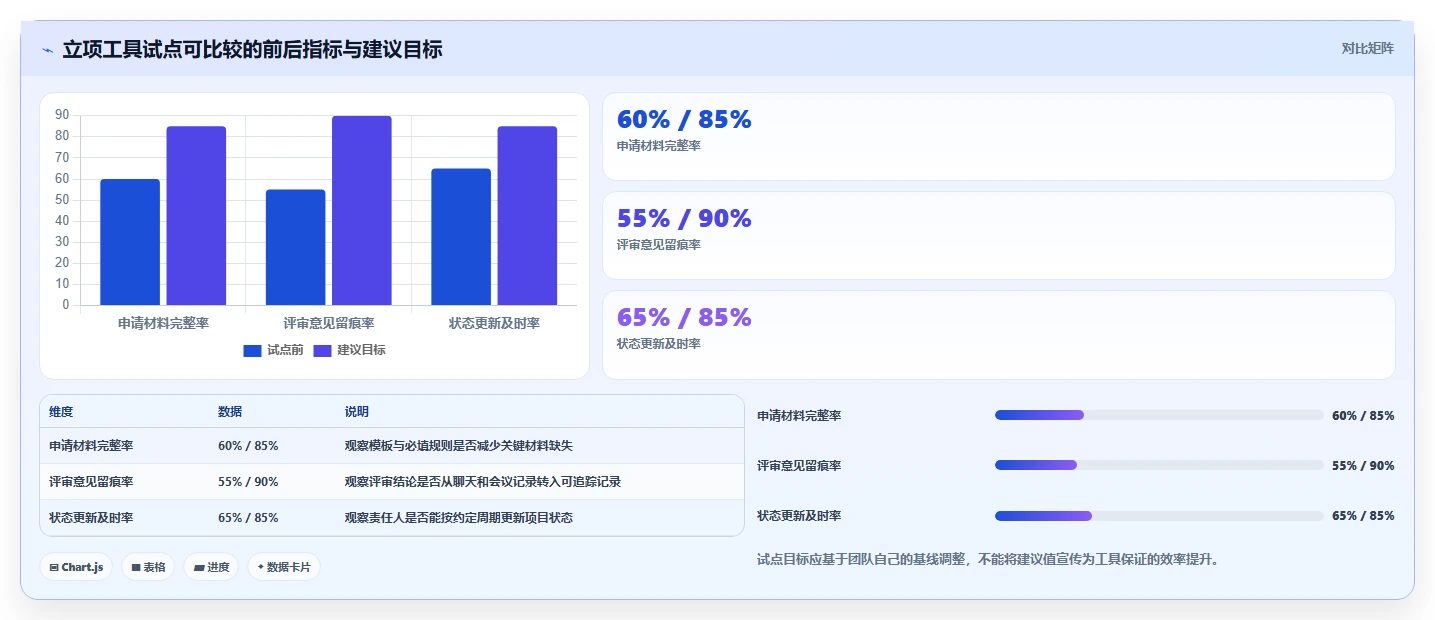The height and width of the screenshot is (620, 1435).
Task: Click the 说明 column header
Action: (357, 412)
